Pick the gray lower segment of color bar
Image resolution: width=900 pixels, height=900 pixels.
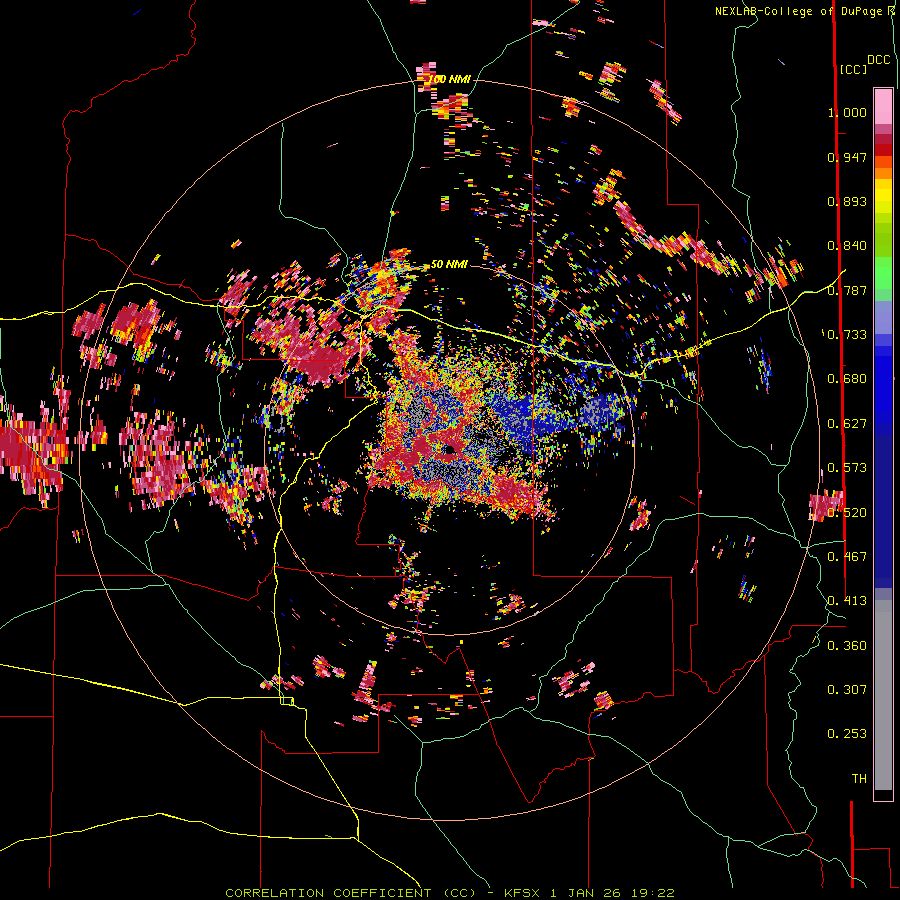point(883,697)
